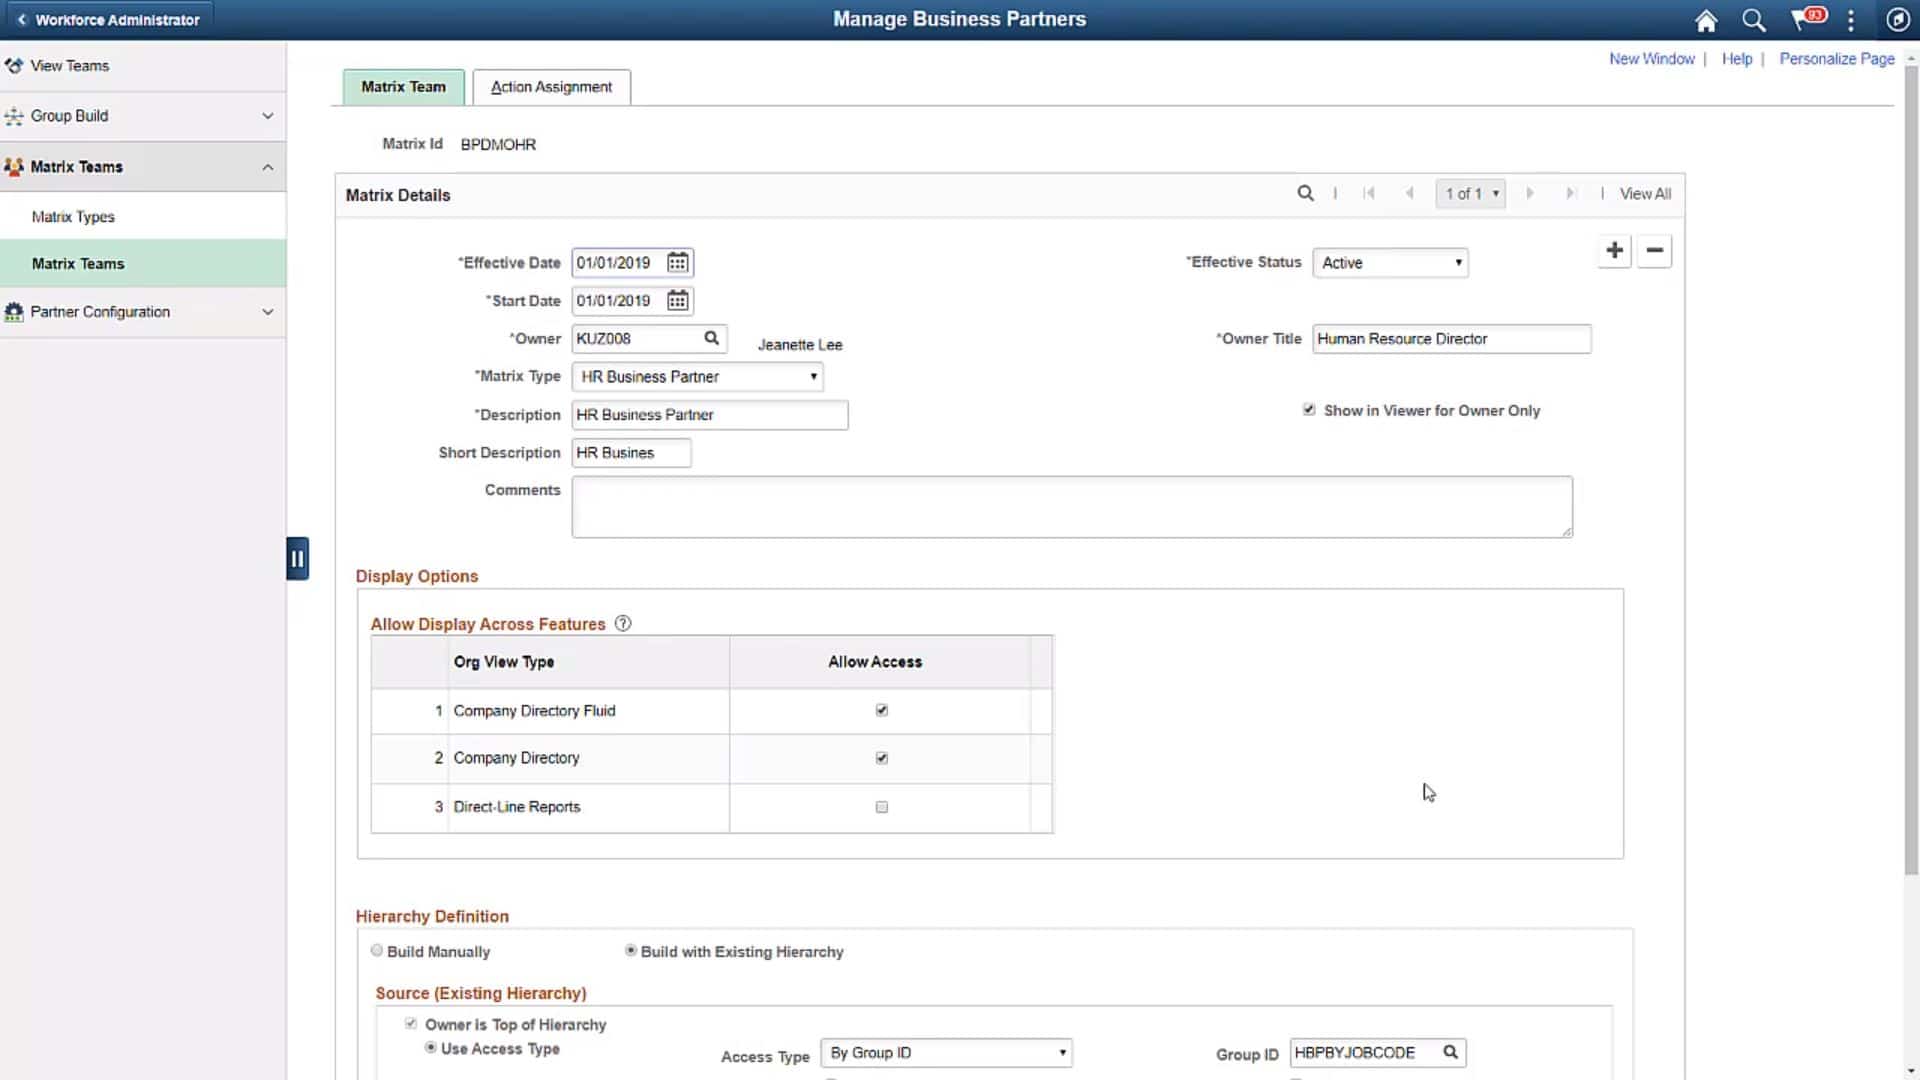Click the Owner lookup magnifying glass
The height and width of the screenshot is (1080, 1920).
(712, 339)
